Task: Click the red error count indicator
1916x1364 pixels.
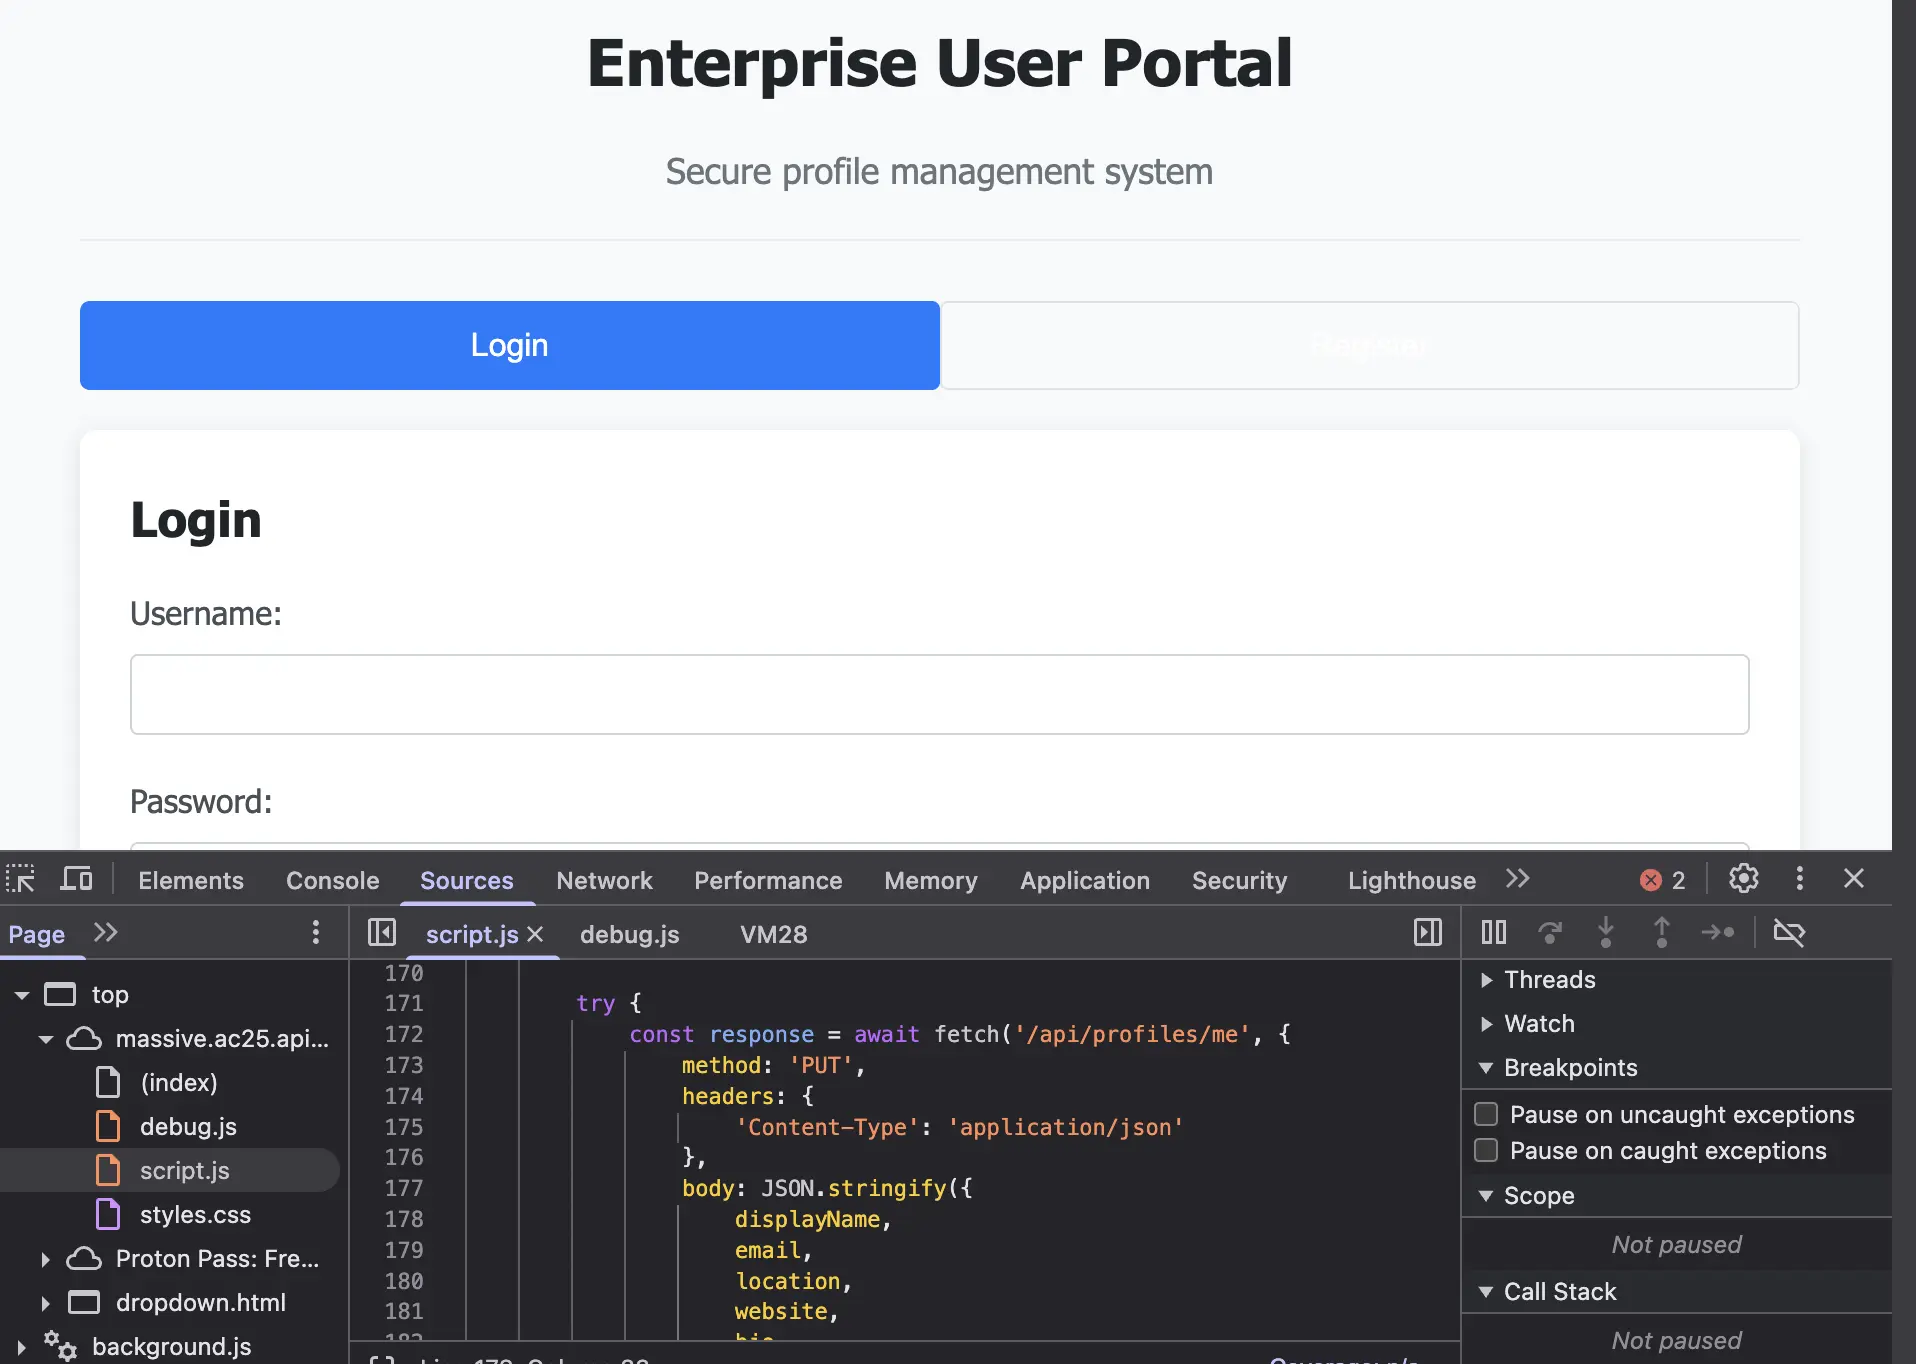Action: tap(1662, 880)
